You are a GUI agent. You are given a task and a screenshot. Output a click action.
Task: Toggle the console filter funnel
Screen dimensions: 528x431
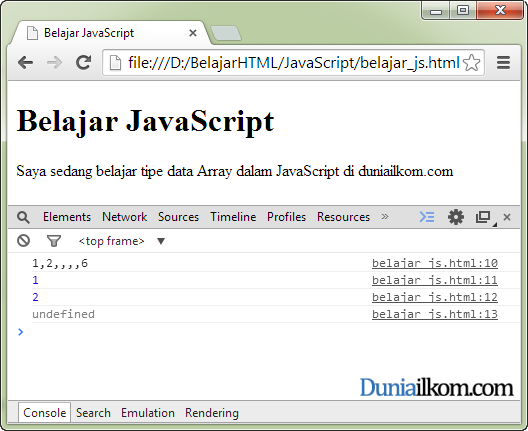click(x=54, y=241)
